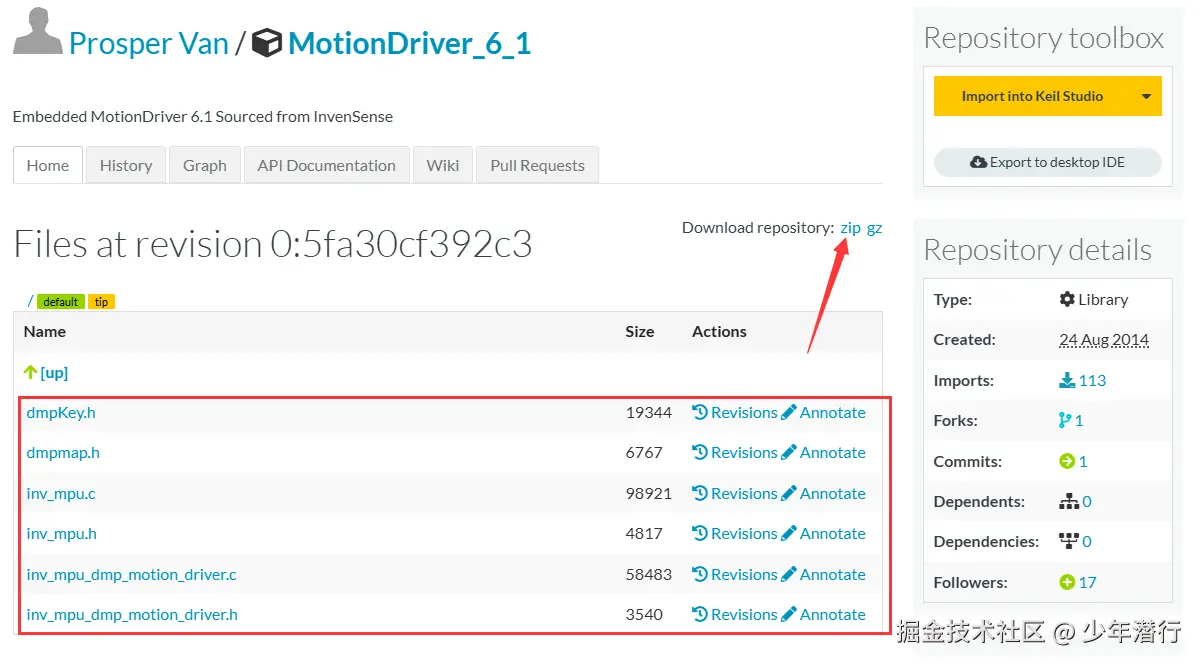
Task: Download repository as zip
Action: (x=850, y=228)
